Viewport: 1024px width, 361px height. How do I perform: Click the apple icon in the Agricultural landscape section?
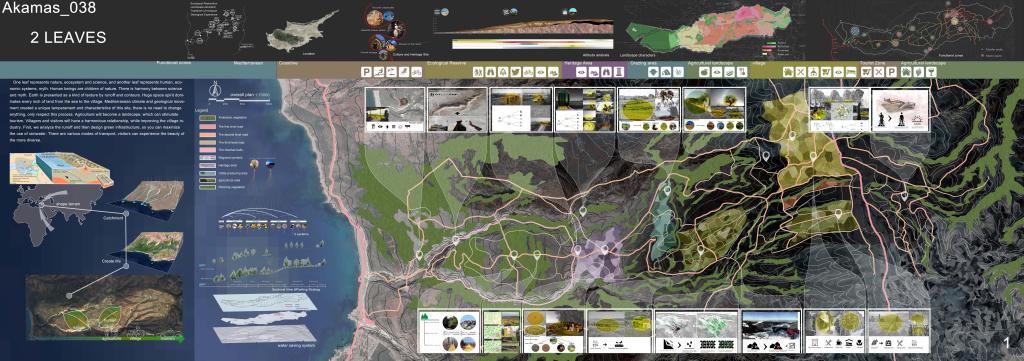[705, 72]
